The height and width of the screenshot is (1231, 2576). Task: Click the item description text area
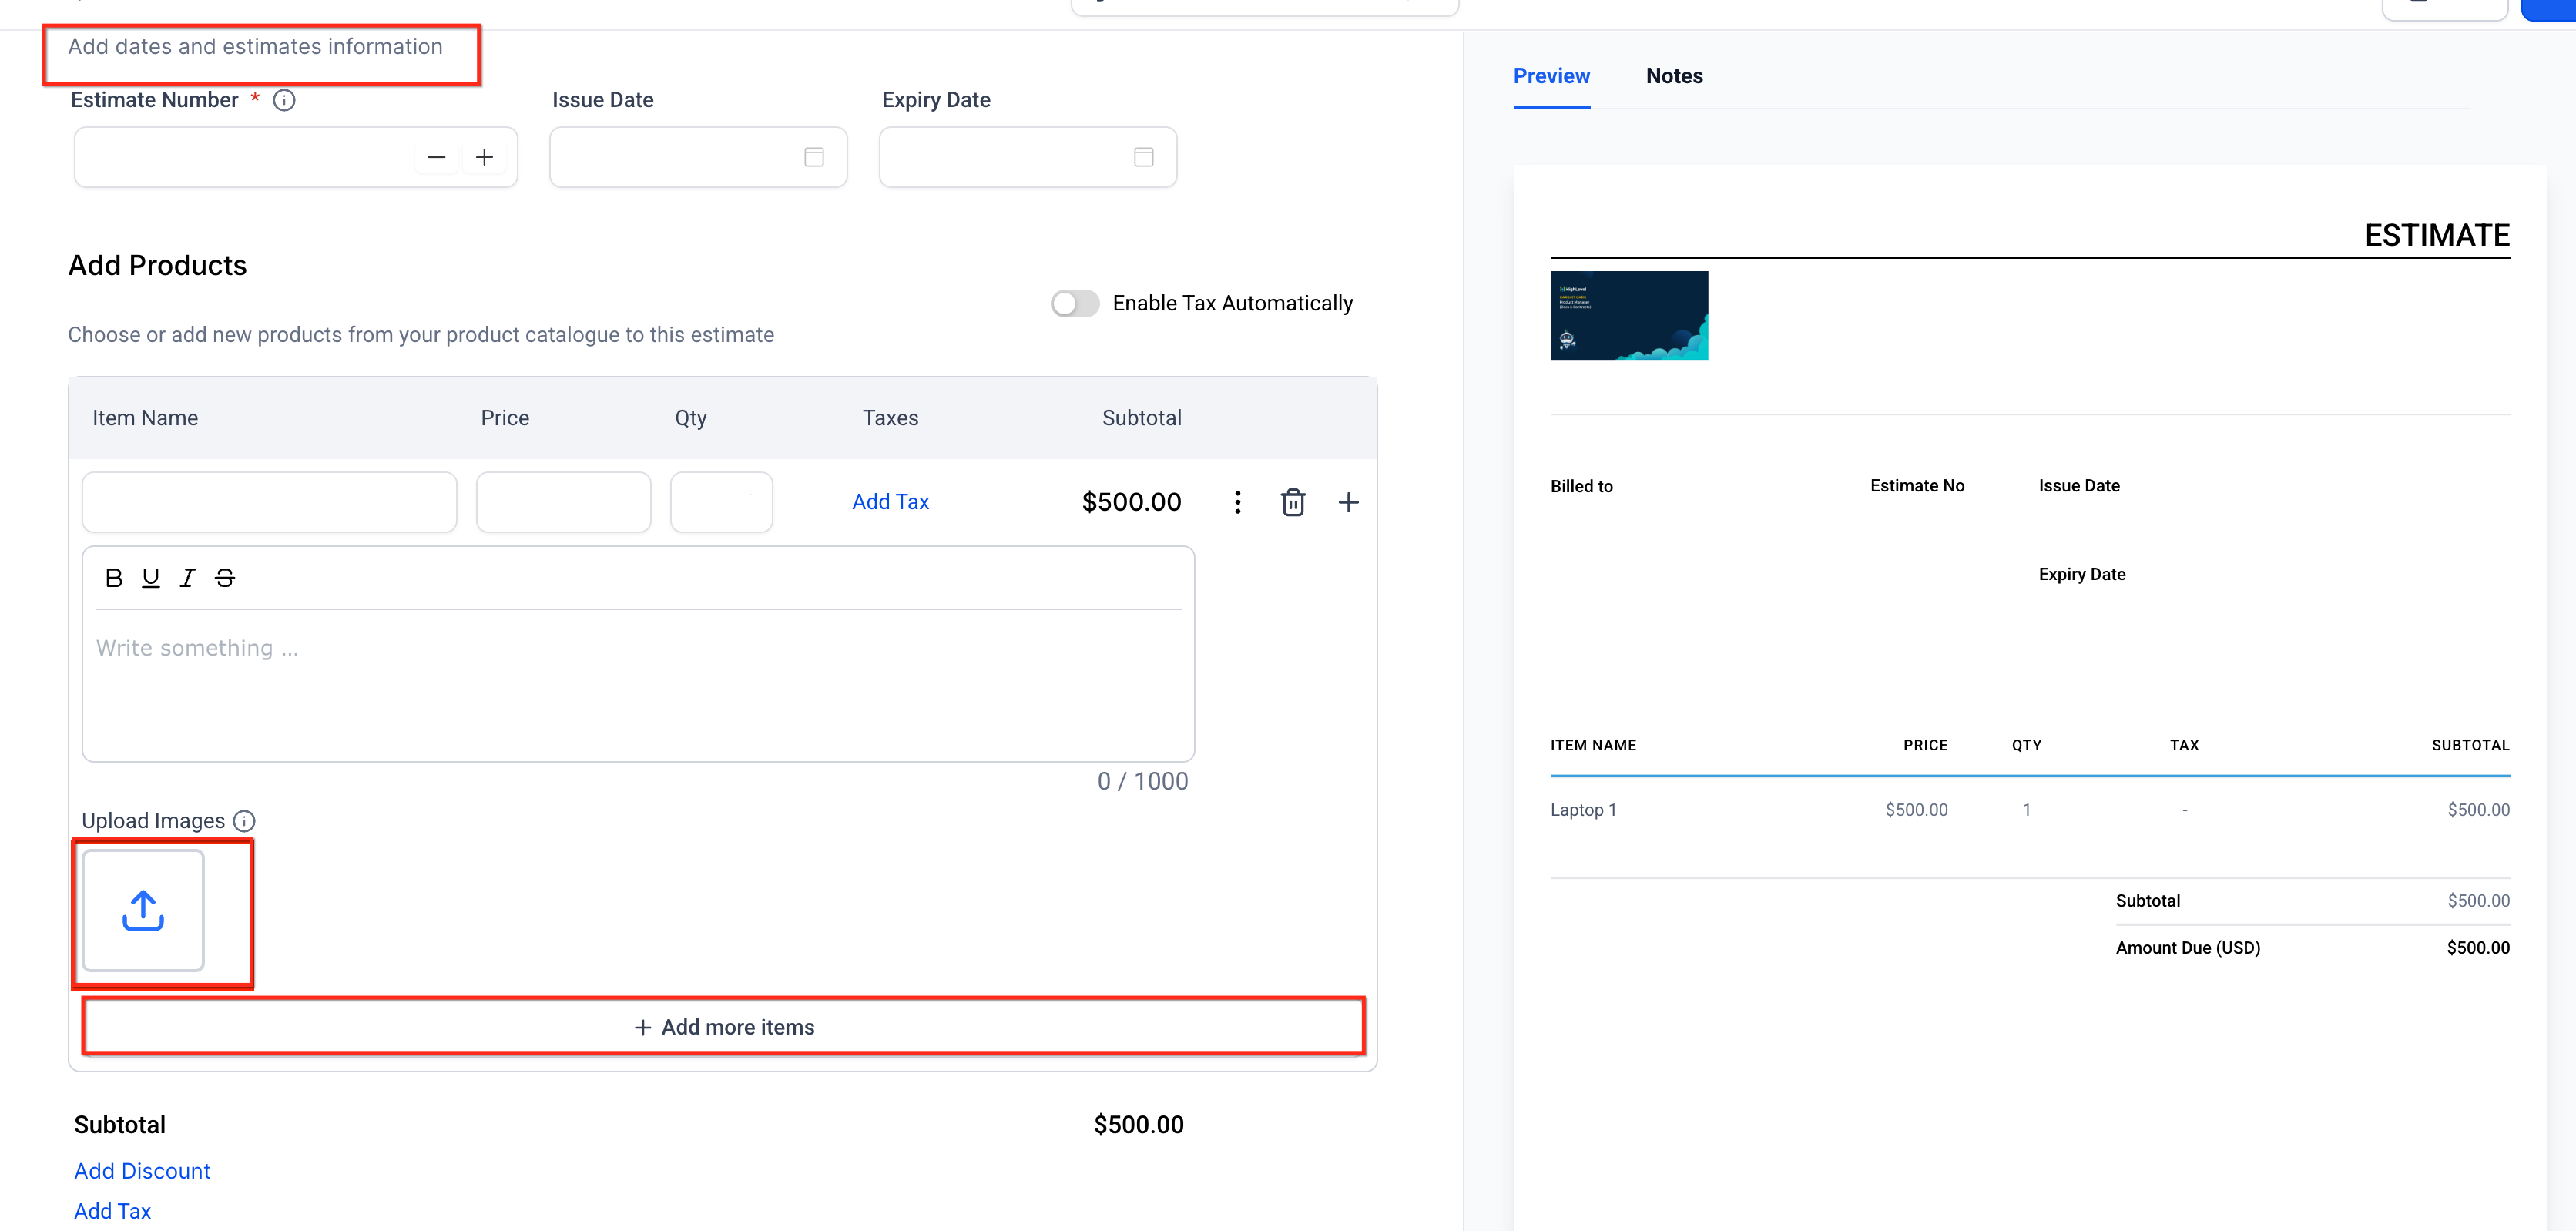pyautogui.click(x=638, y=680)
